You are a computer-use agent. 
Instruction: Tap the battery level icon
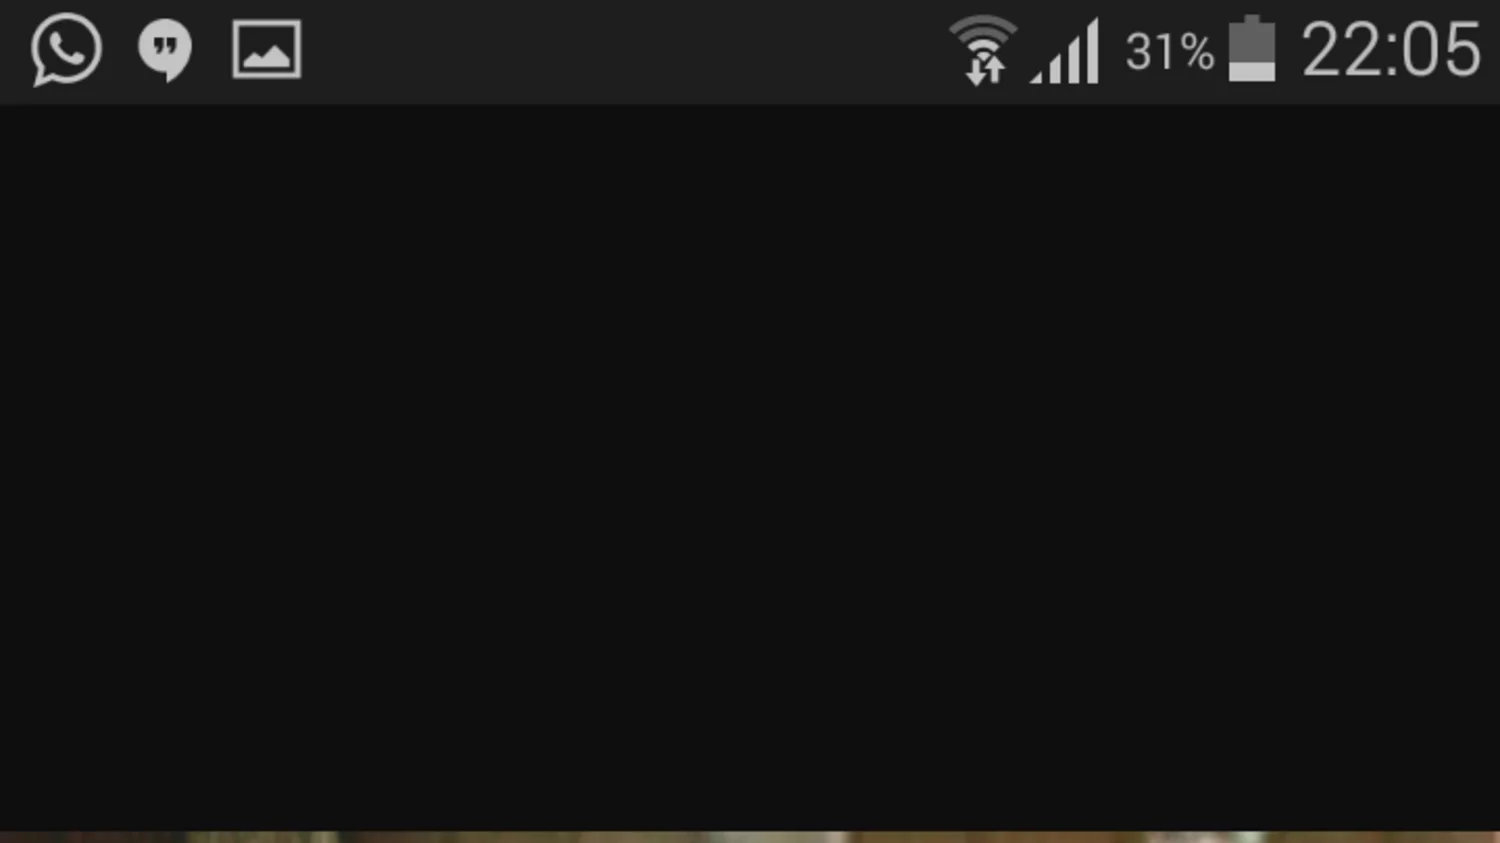[1252, 48]
